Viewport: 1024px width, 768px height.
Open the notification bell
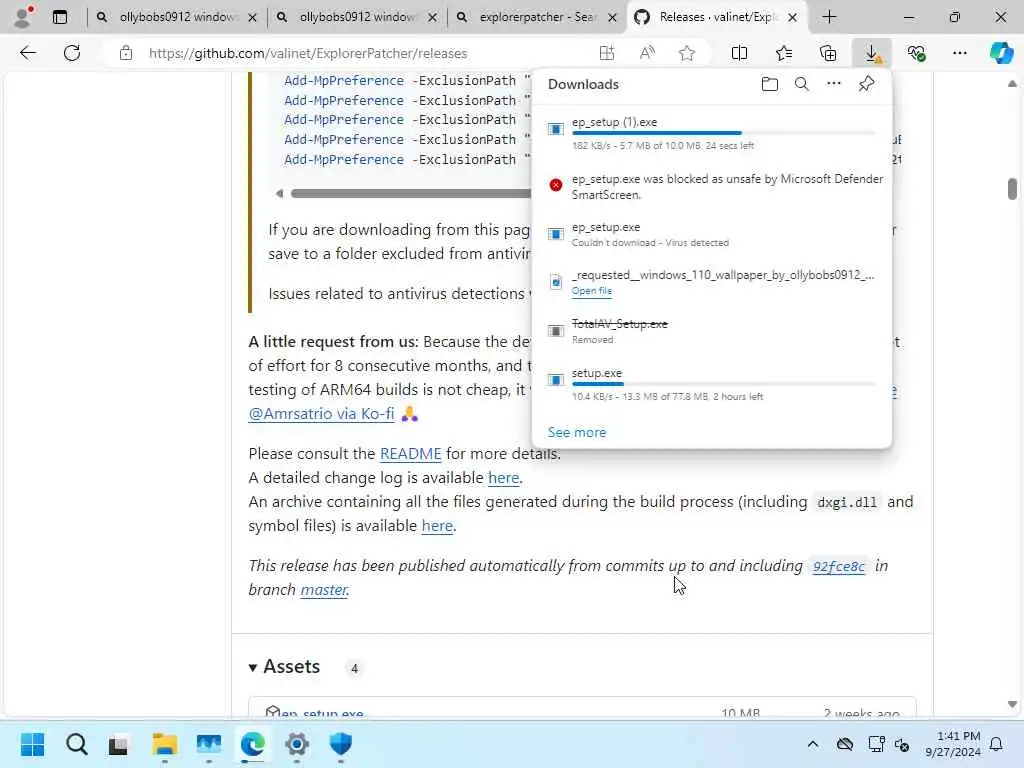coord(996,744)
